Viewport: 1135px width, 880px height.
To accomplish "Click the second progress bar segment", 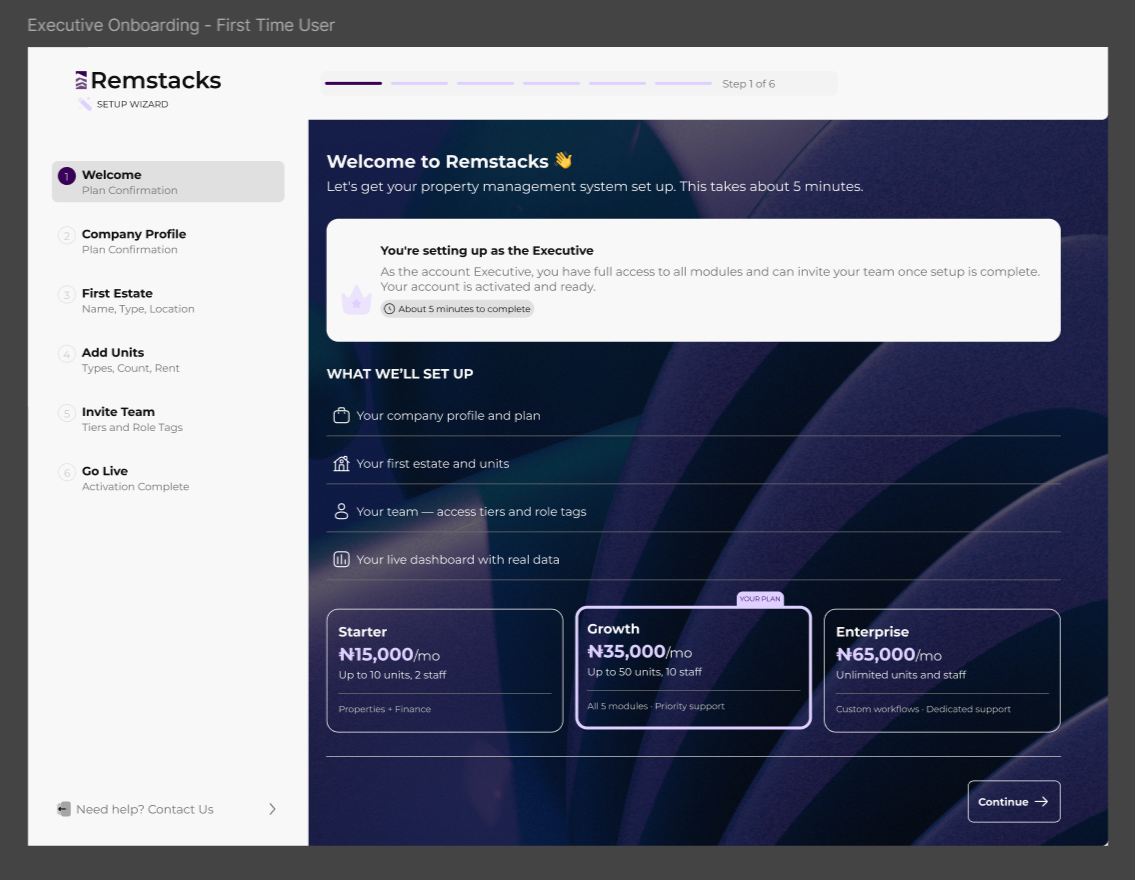I will 419,83.
